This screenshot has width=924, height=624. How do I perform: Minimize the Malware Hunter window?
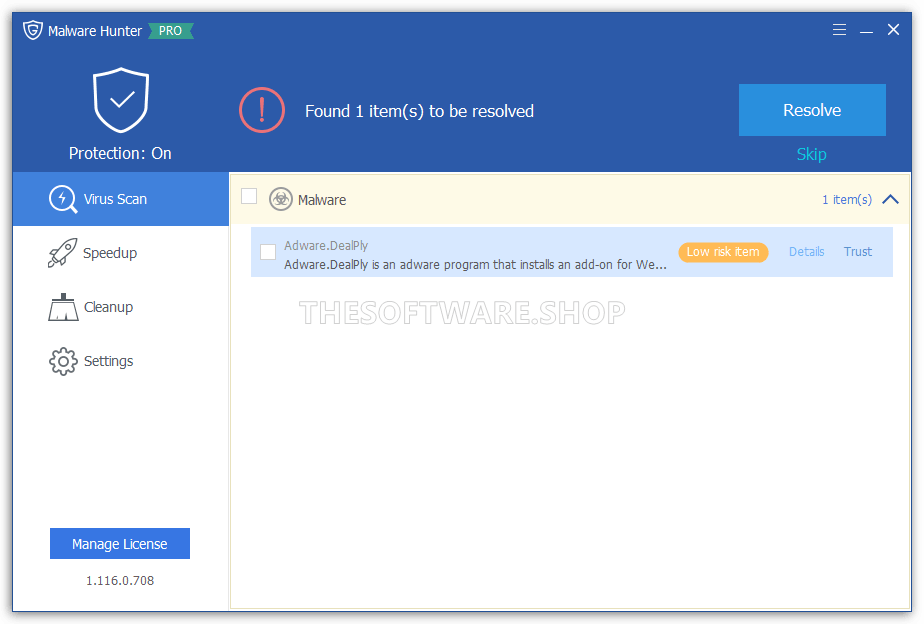pos(866,30)
